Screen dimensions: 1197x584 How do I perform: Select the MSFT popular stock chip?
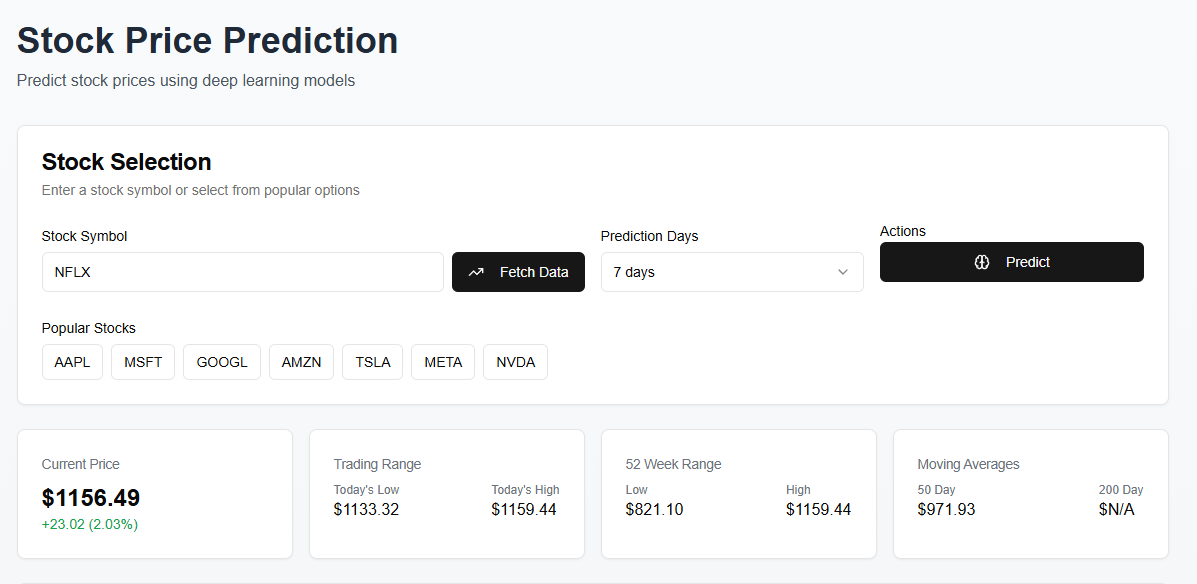click(x=142, y=361)
